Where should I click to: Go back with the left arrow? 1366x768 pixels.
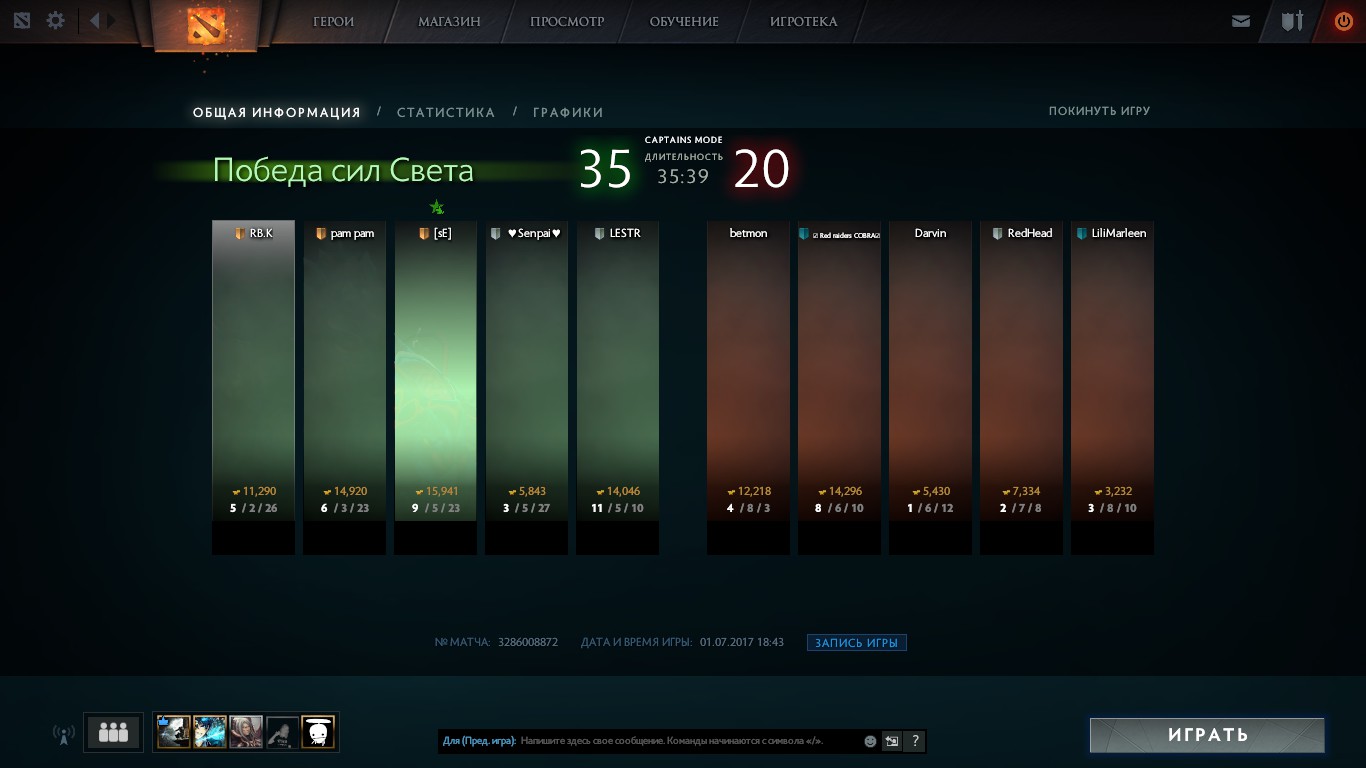point(94,20)
